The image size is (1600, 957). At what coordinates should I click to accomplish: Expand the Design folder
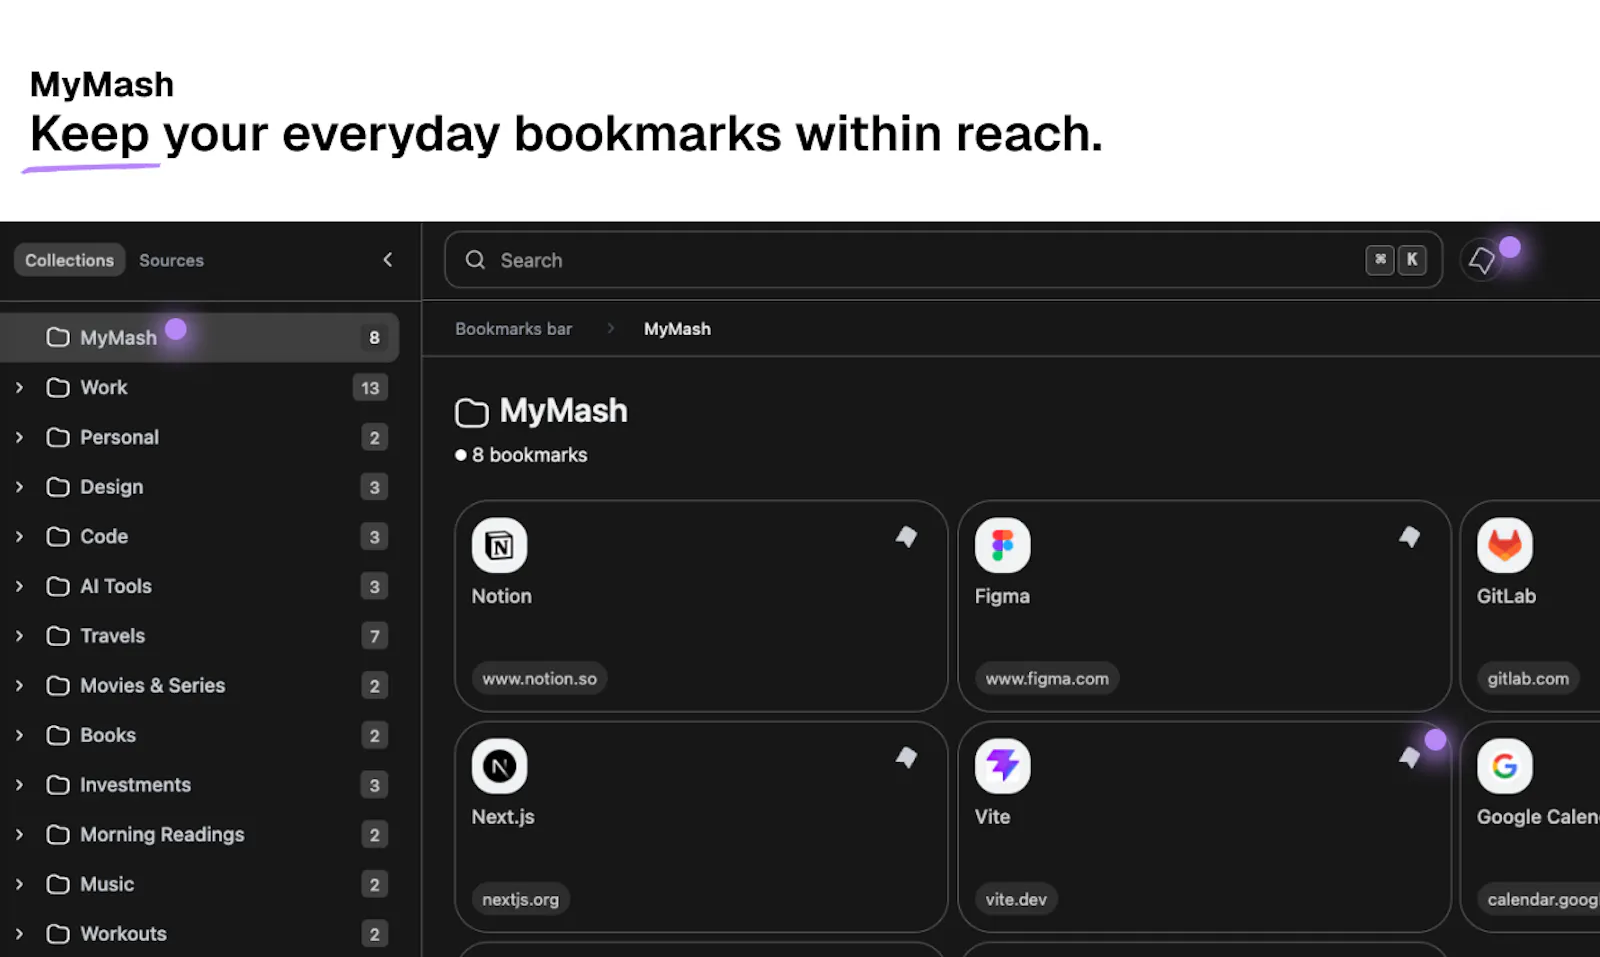(19, 487)
